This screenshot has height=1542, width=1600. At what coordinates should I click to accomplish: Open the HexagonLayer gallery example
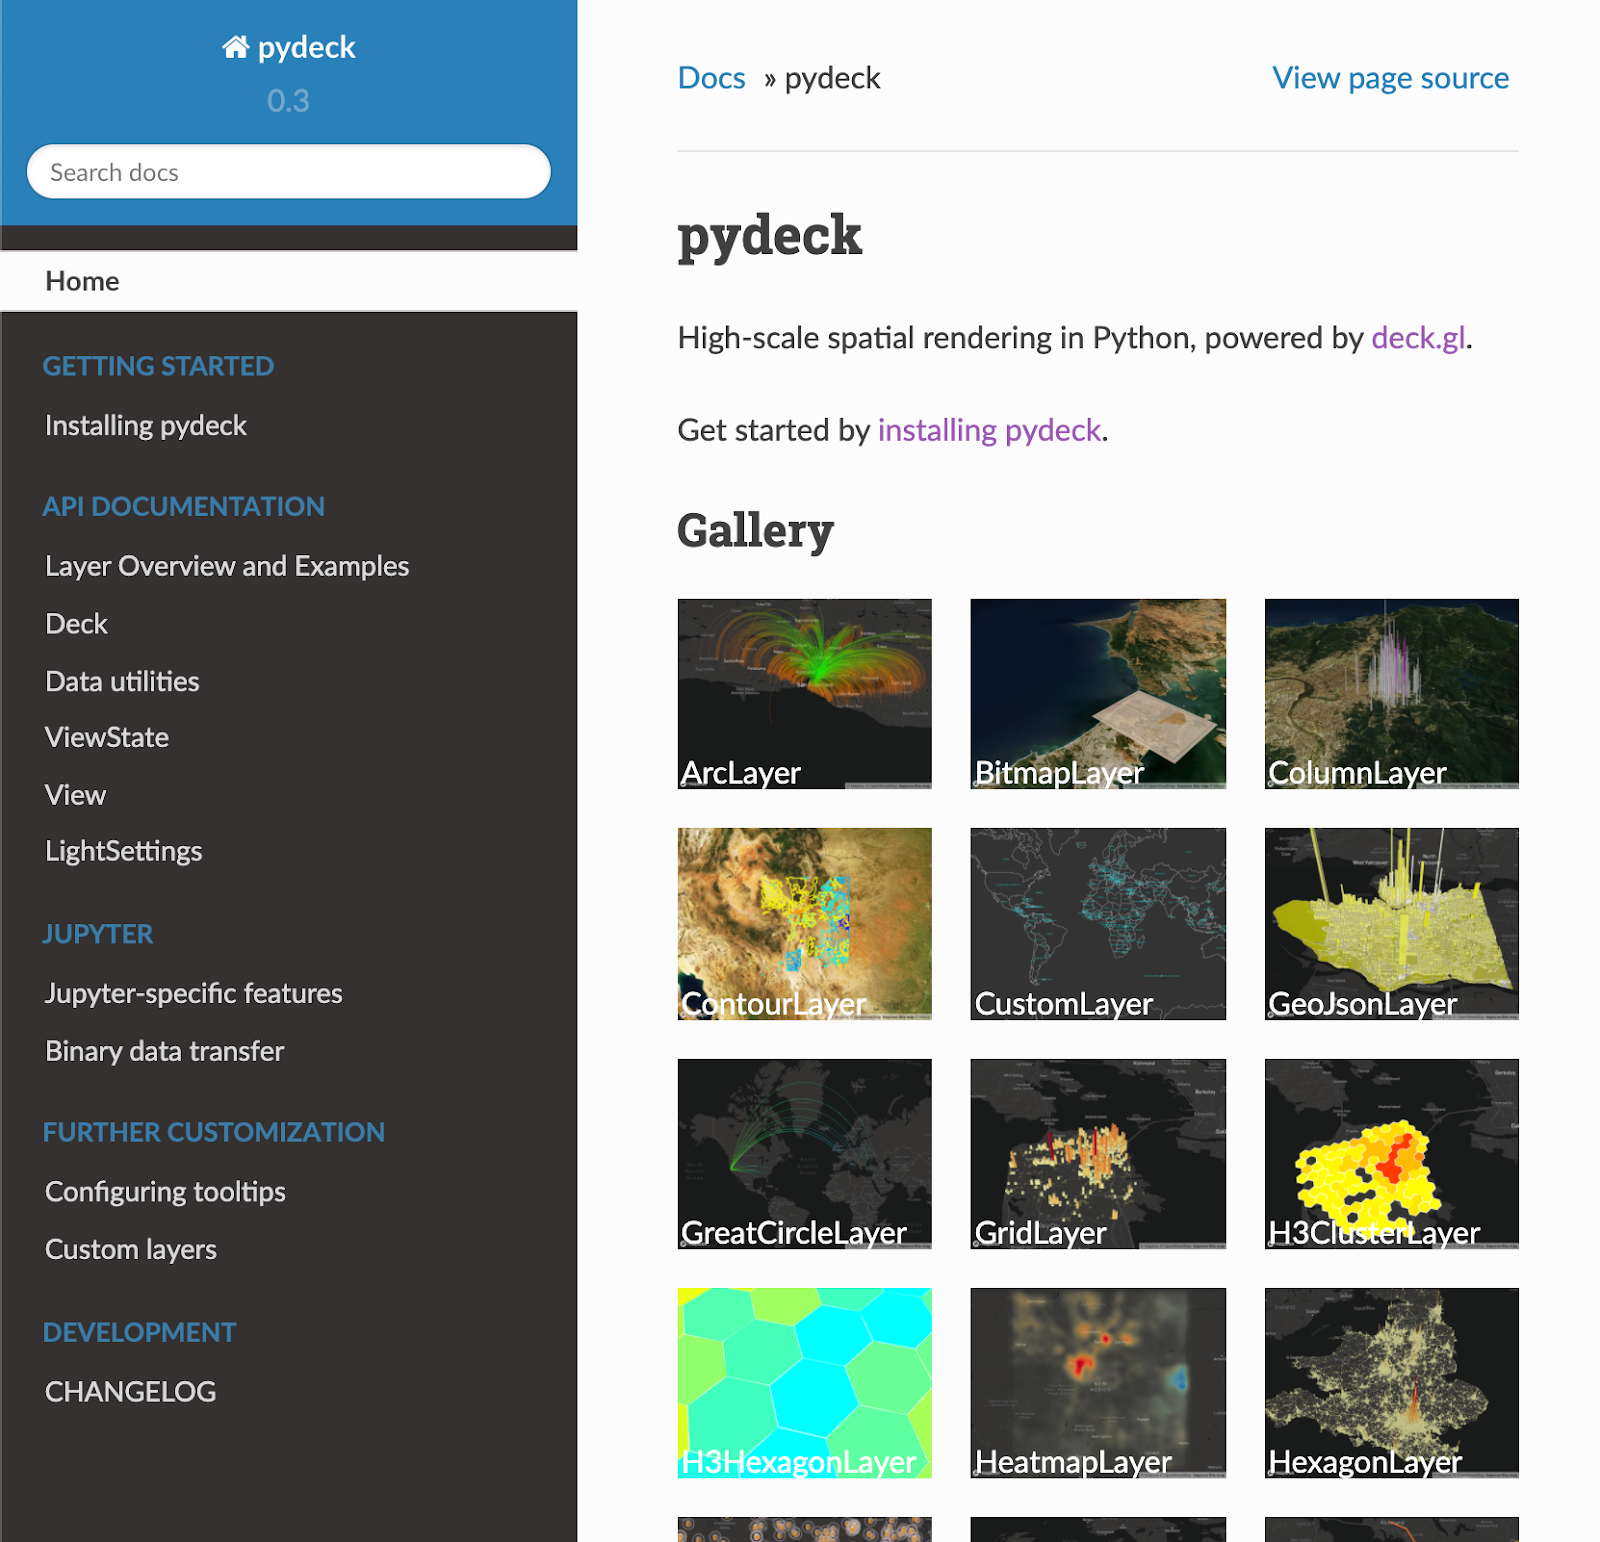coord(1390,1382)
